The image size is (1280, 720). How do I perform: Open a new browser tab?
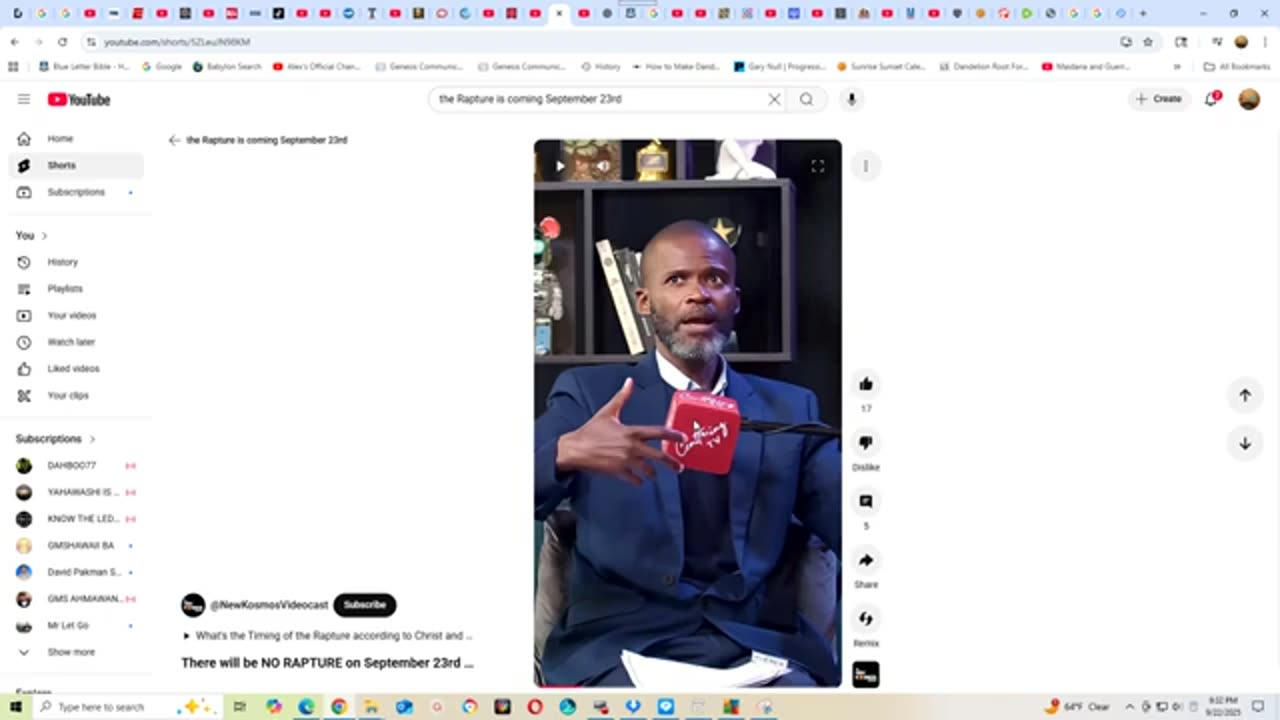(1143, 14)
